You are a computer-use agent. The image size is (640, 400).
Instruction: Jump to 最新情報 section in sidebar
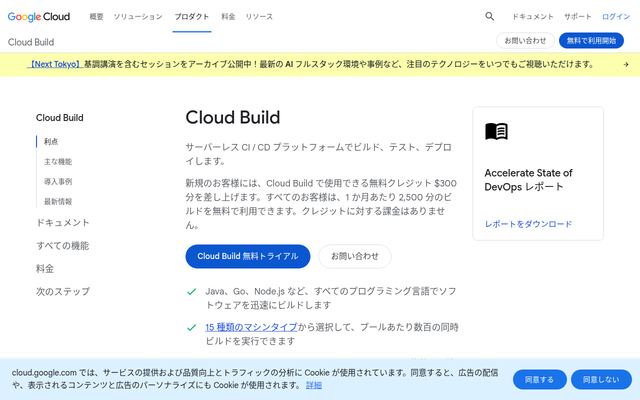click(x=58, y=201)
